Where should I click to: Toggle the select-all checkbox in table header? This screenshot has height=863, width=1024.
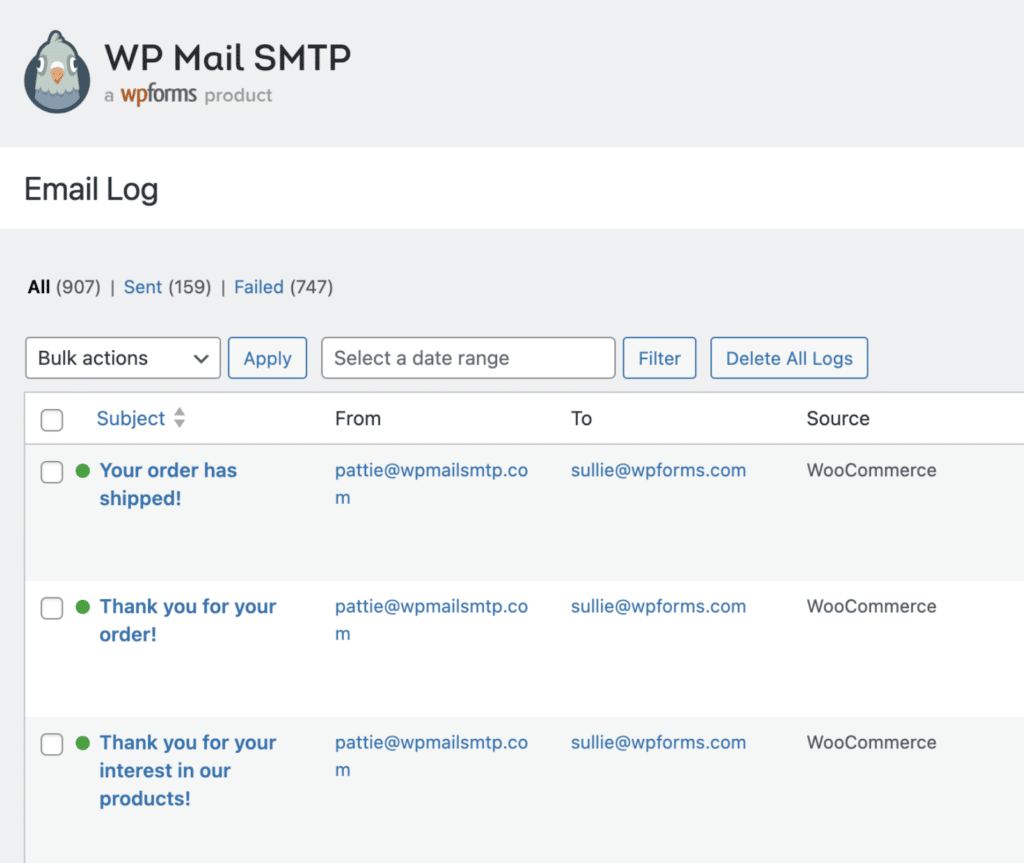tap(52, 419)
